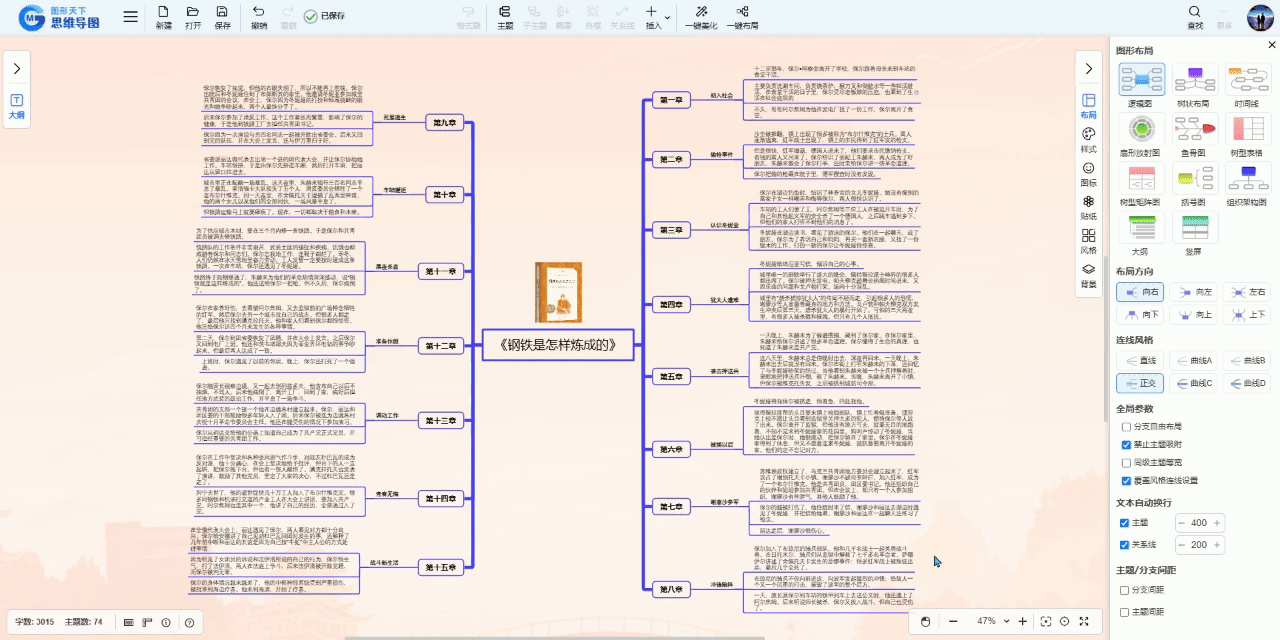Enable 分支自由布局 checkbox

pyautogui.click(x=1126, y=426)
